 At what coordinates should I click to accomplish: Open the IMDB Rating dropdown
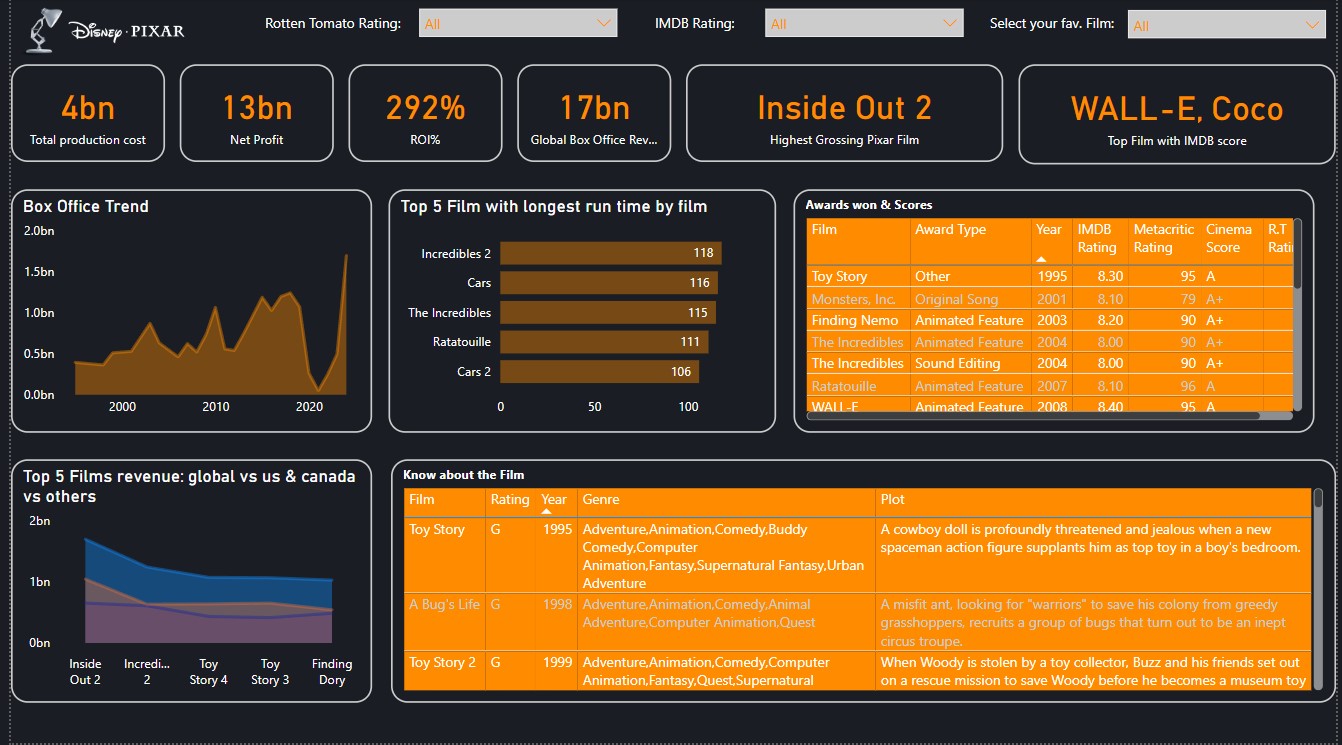click(864, 23)
